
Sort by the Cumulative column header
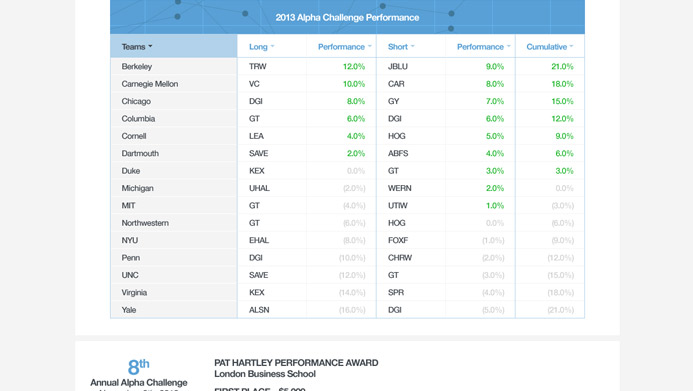point(549,47)
